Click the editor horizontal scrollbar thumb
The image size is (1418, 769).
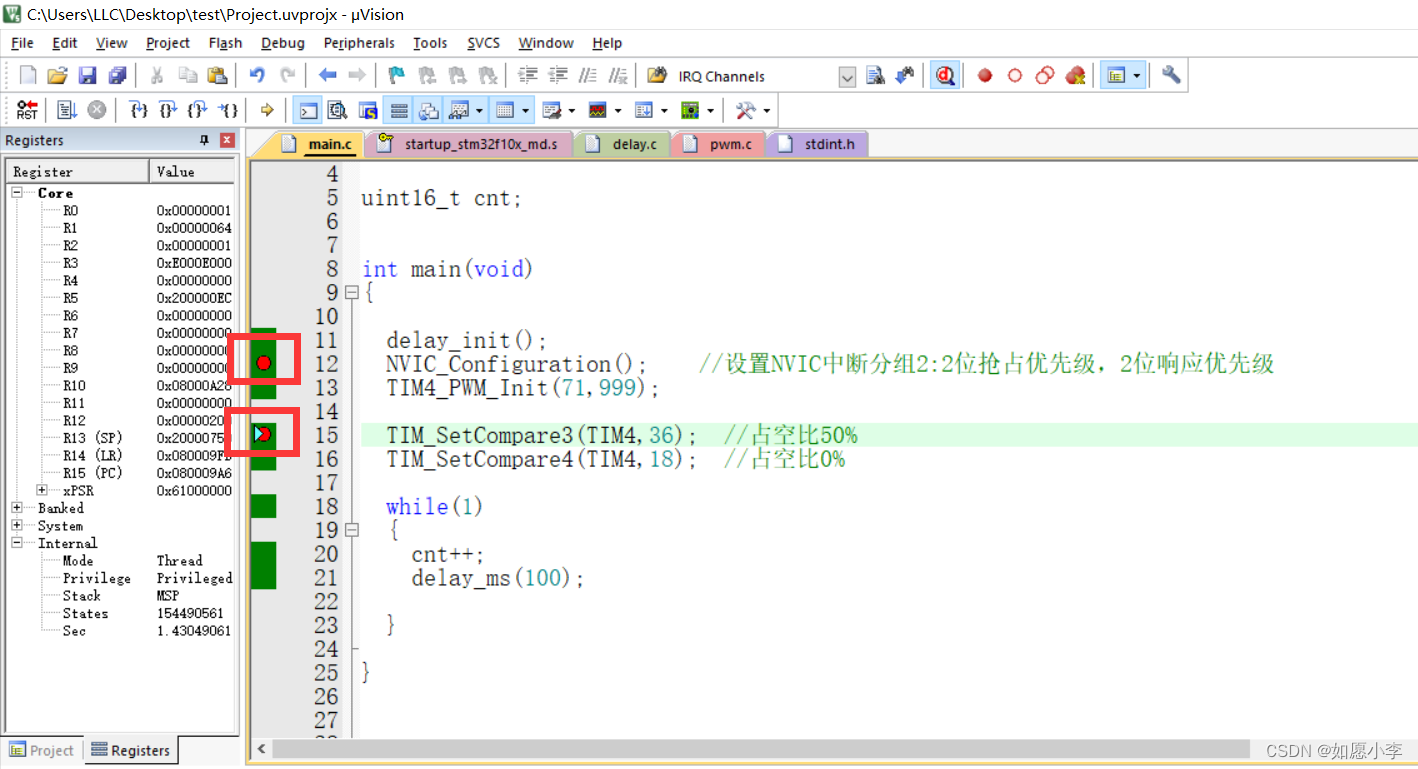click(760, 749)
